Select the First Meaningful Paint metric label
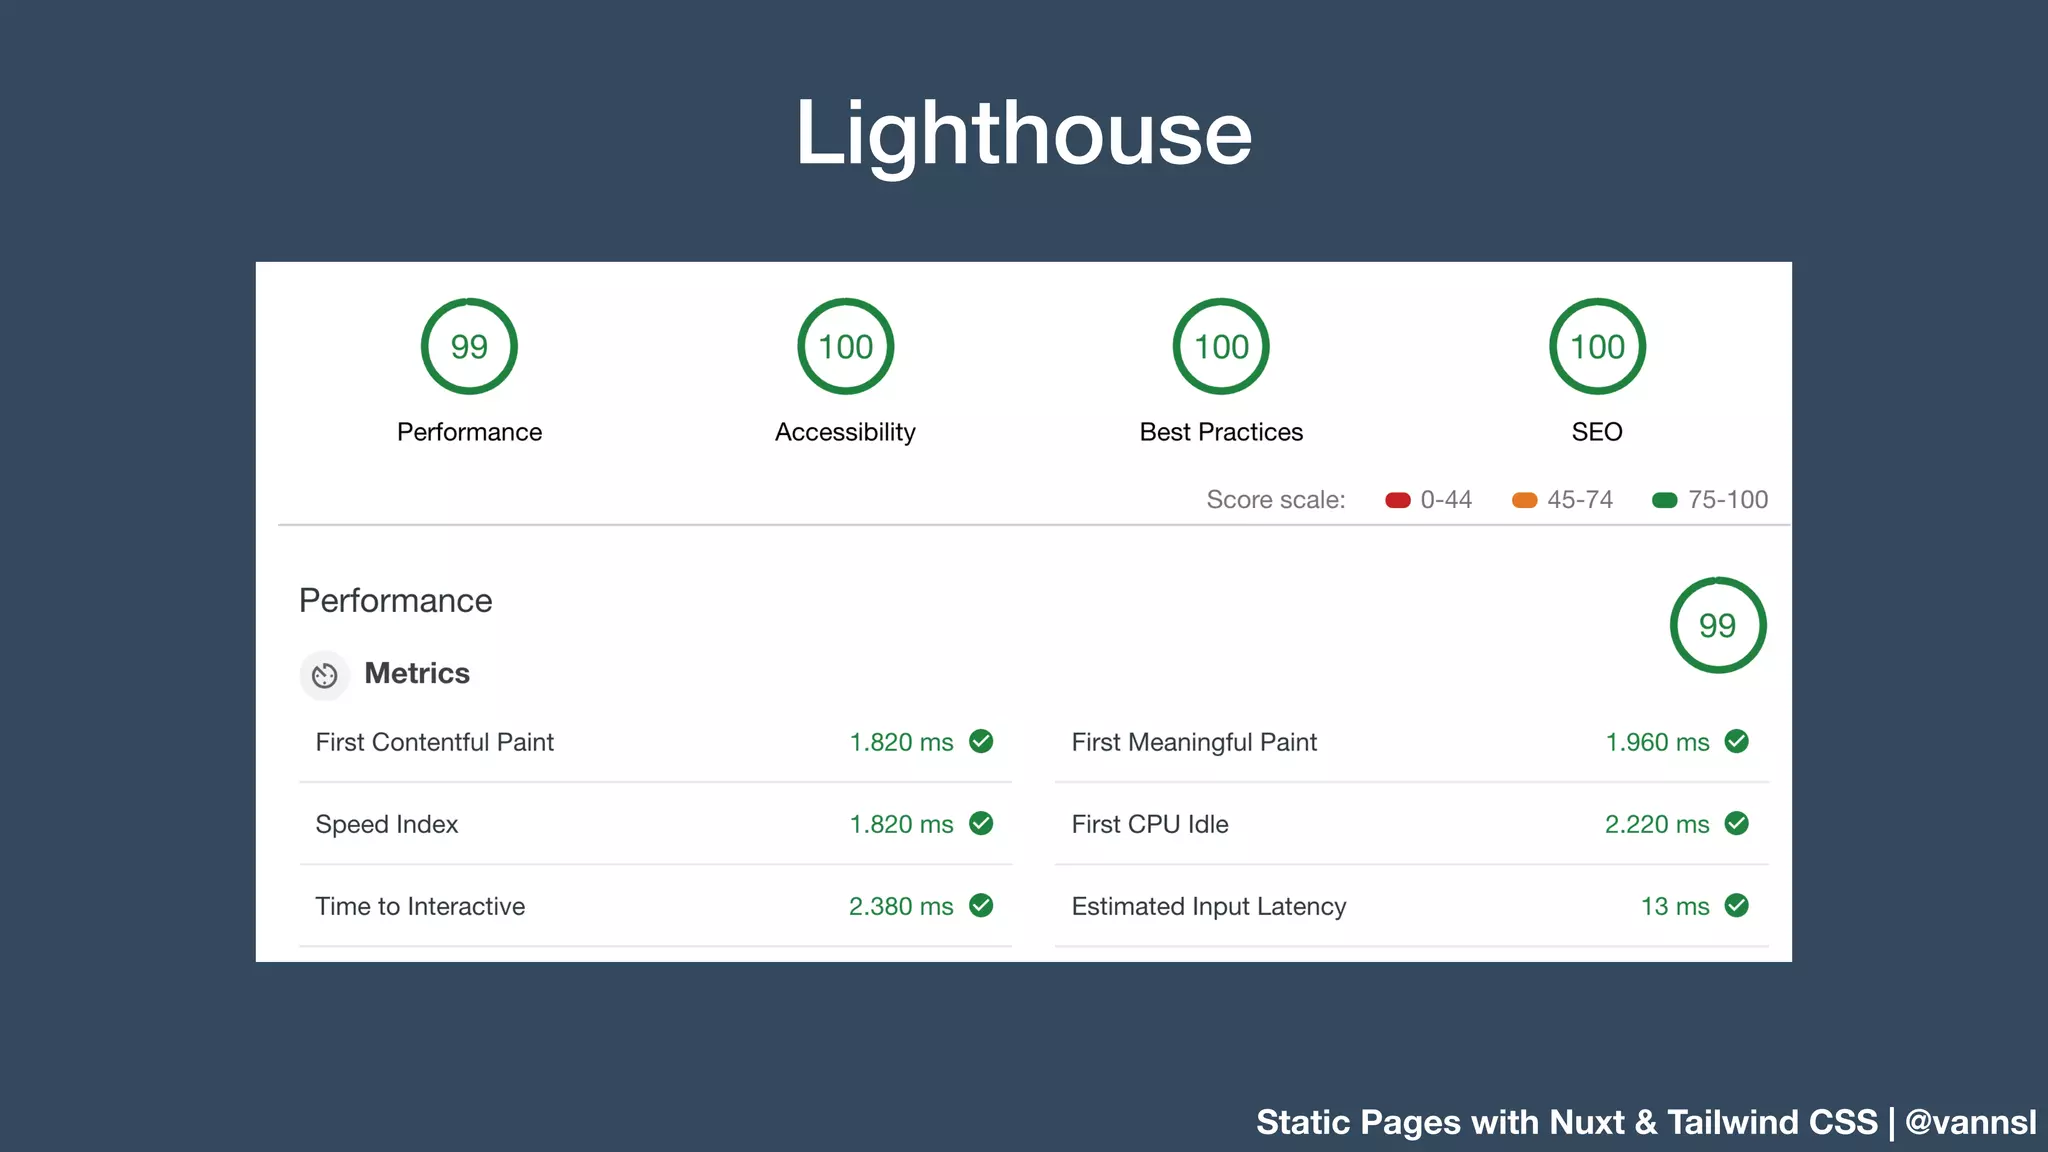The height and width of the screenshot is (1152, 2048). pos(1194,742)
